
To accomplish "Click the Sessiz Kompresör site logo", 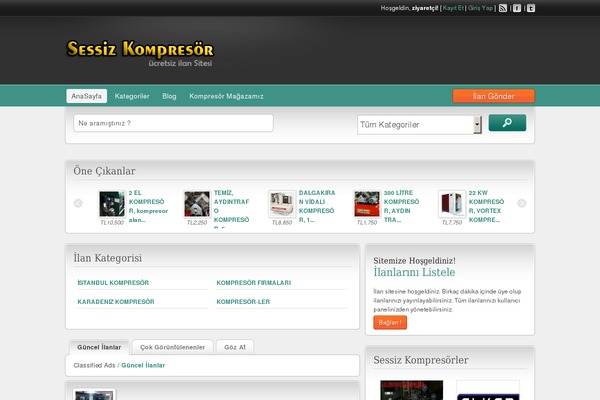I will (140, 53).
